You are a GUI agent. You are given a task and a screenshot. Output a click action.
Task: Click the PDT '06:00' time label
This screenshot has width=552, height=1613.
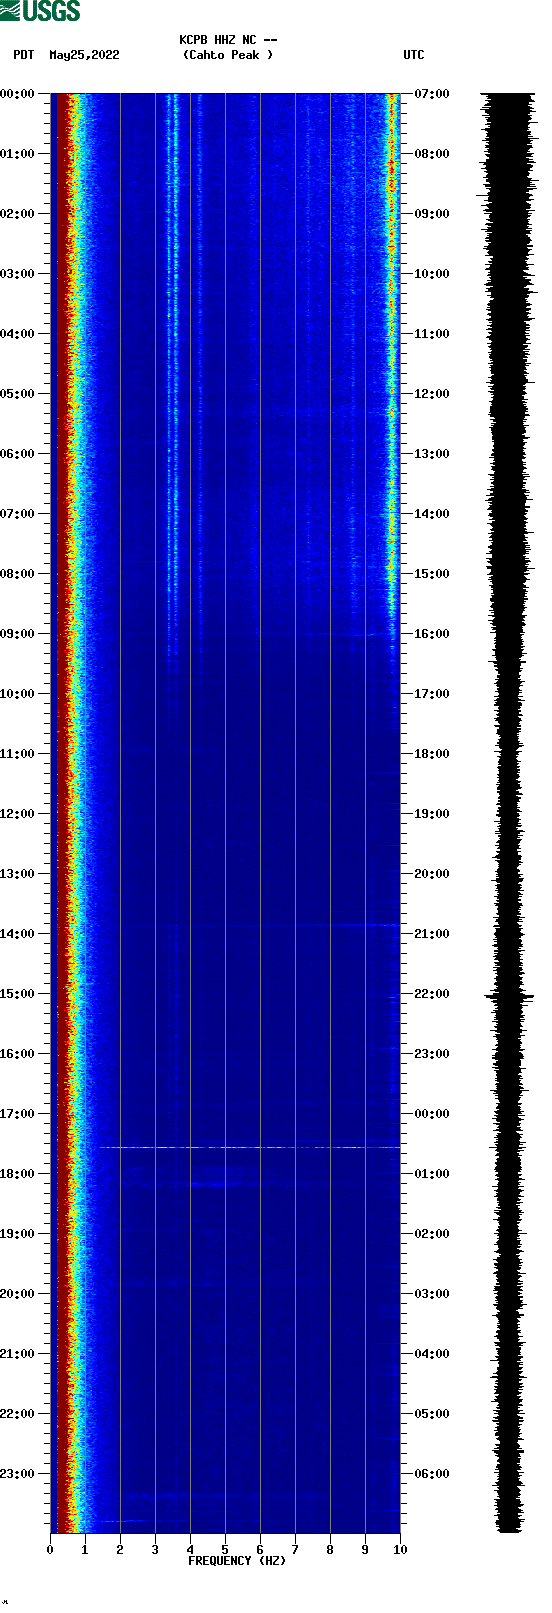click(x=18, y=454)
